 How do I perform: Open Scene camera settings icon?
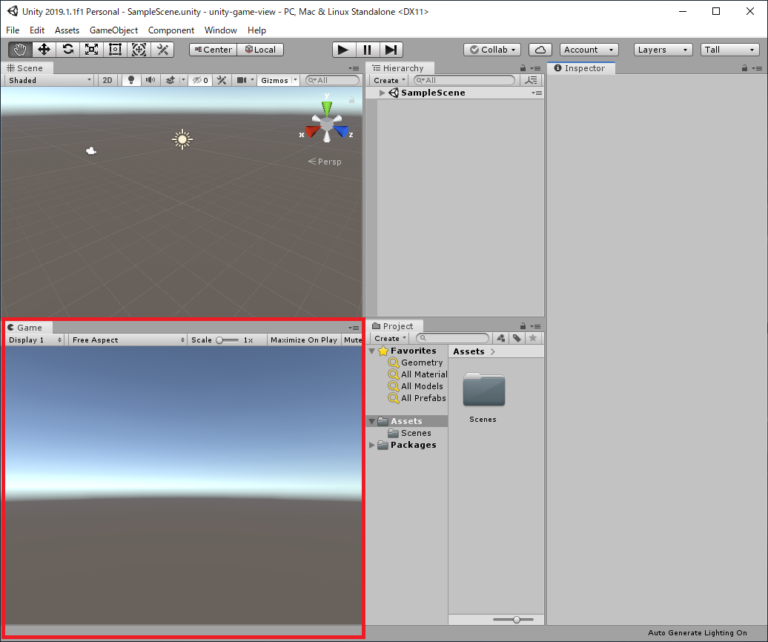242,80
